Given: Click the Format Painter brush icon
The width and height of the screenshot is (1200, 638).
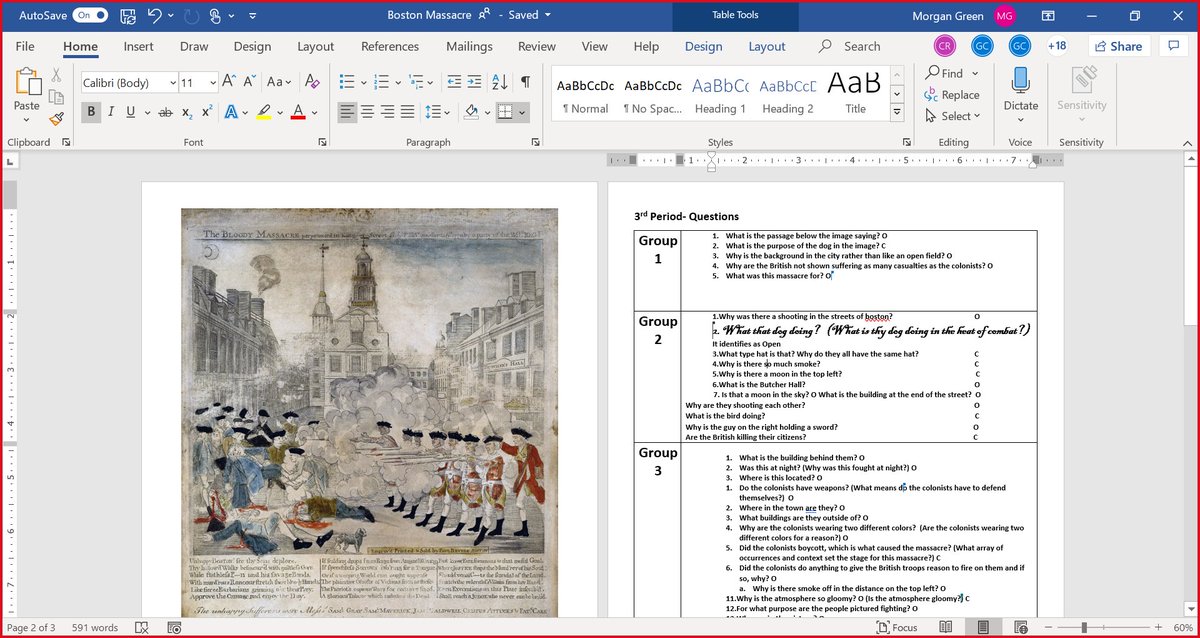Looking at the screenshot, I should point(57,119).
